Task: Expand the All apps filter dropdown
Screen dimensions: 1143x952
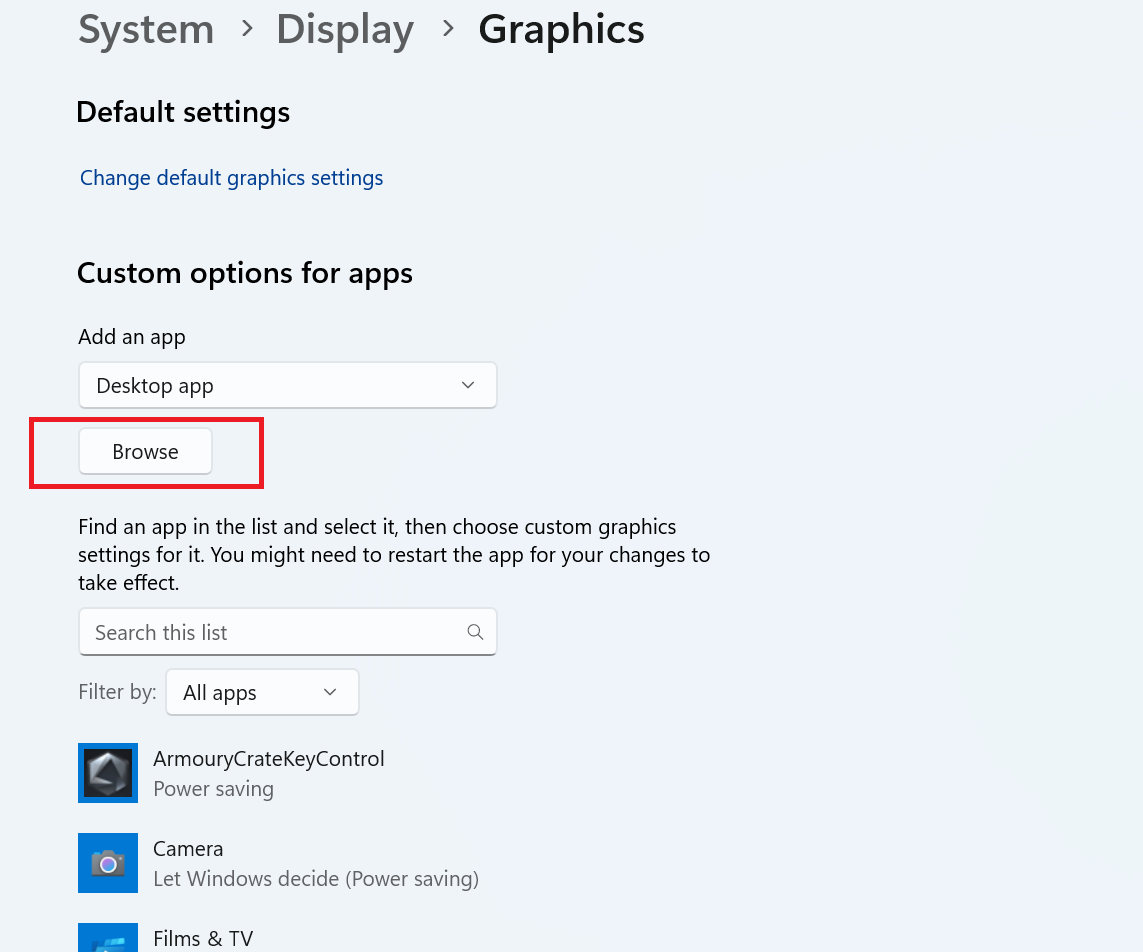Action: pyautogui.click(x=262, y=693)
